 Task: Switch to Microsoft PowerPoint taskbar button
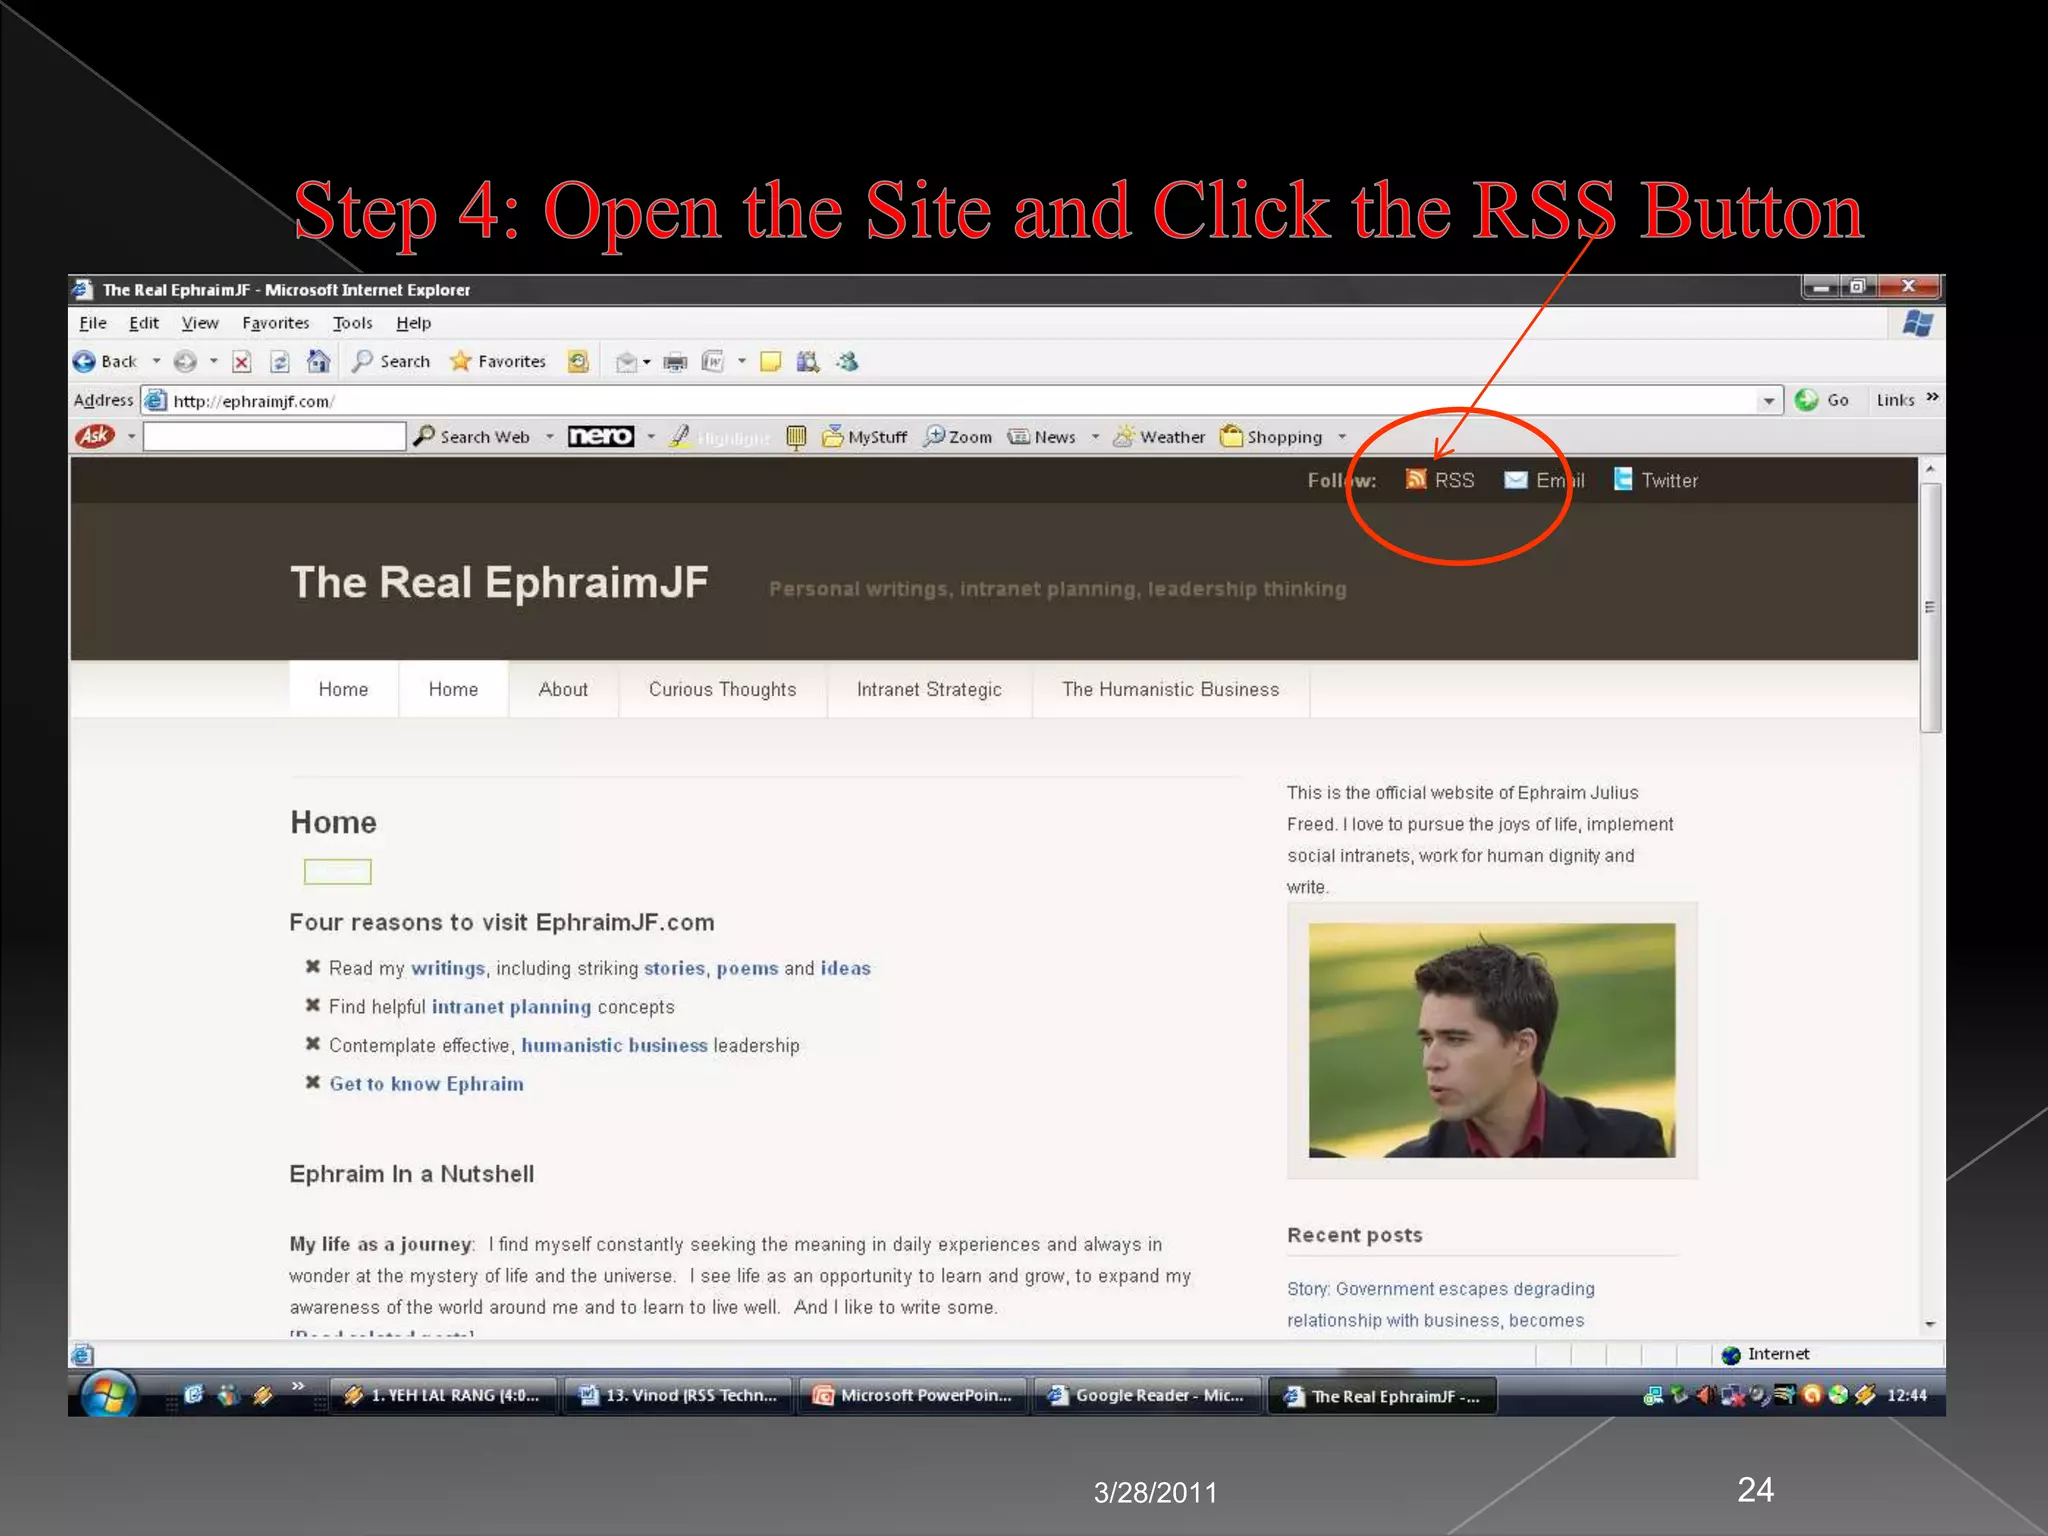913,1395
